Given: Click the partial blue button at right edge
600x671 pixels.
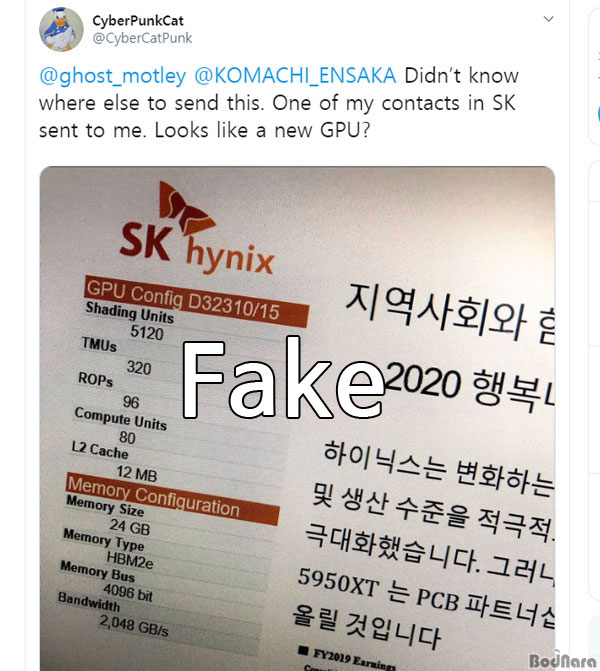Looking at the screenshot, I should pyautogui.click(x=598, y=114).
